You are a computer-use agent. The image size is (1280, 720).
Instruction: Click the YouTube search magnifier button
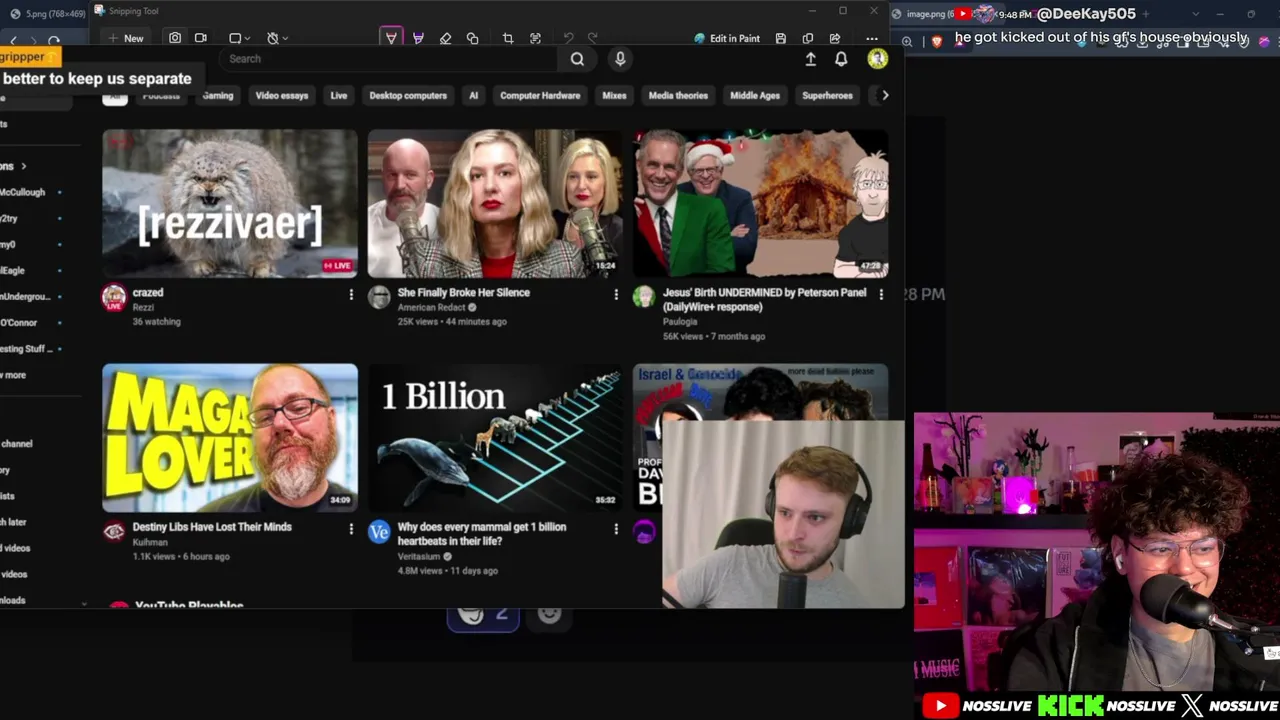577,59
